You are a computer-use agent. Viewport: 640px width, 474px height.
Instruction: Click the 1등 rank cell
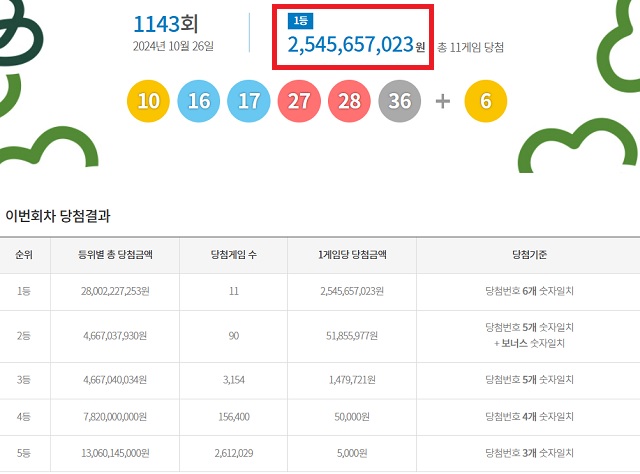pos(24,291)
